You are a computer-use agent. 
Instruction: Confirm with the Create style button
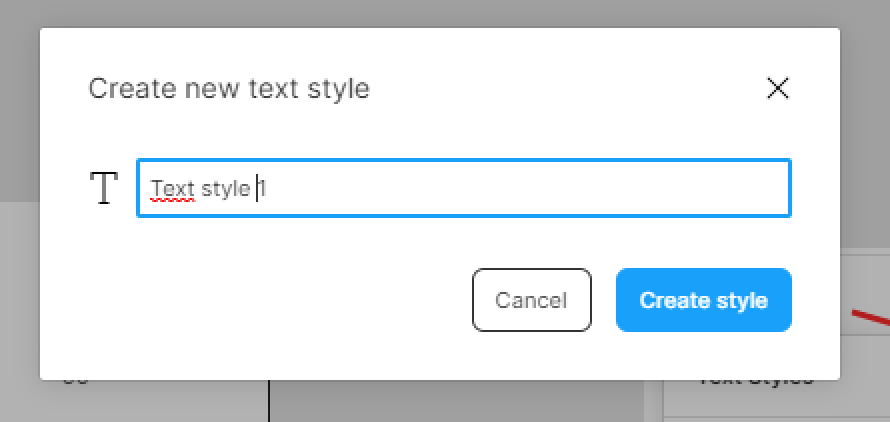(703, 300)
